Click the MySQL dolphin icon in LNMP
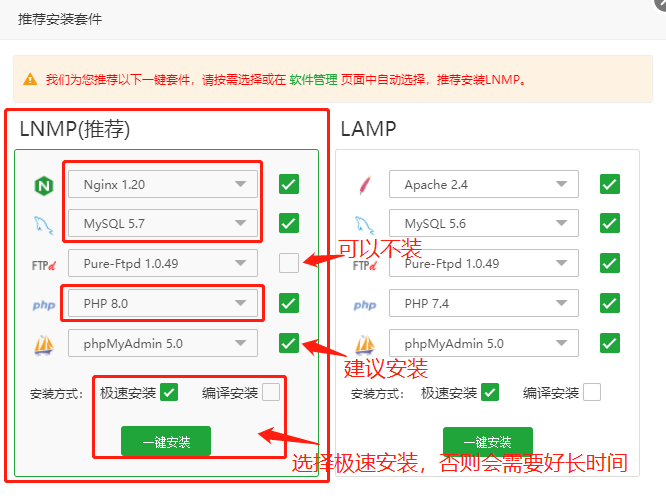Viewport: 666px width, 504px height. point(43,224)
